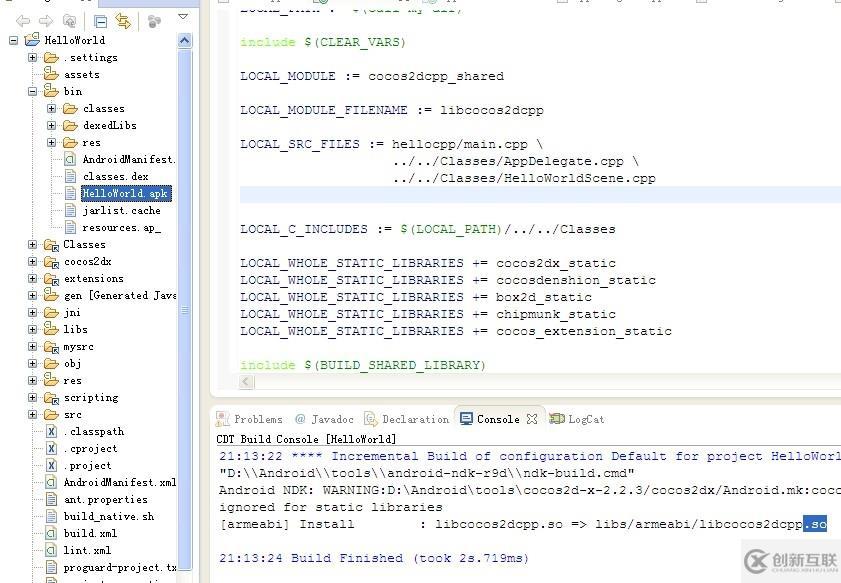Click the highlighted '.so' text in console

tap(815, 523)
